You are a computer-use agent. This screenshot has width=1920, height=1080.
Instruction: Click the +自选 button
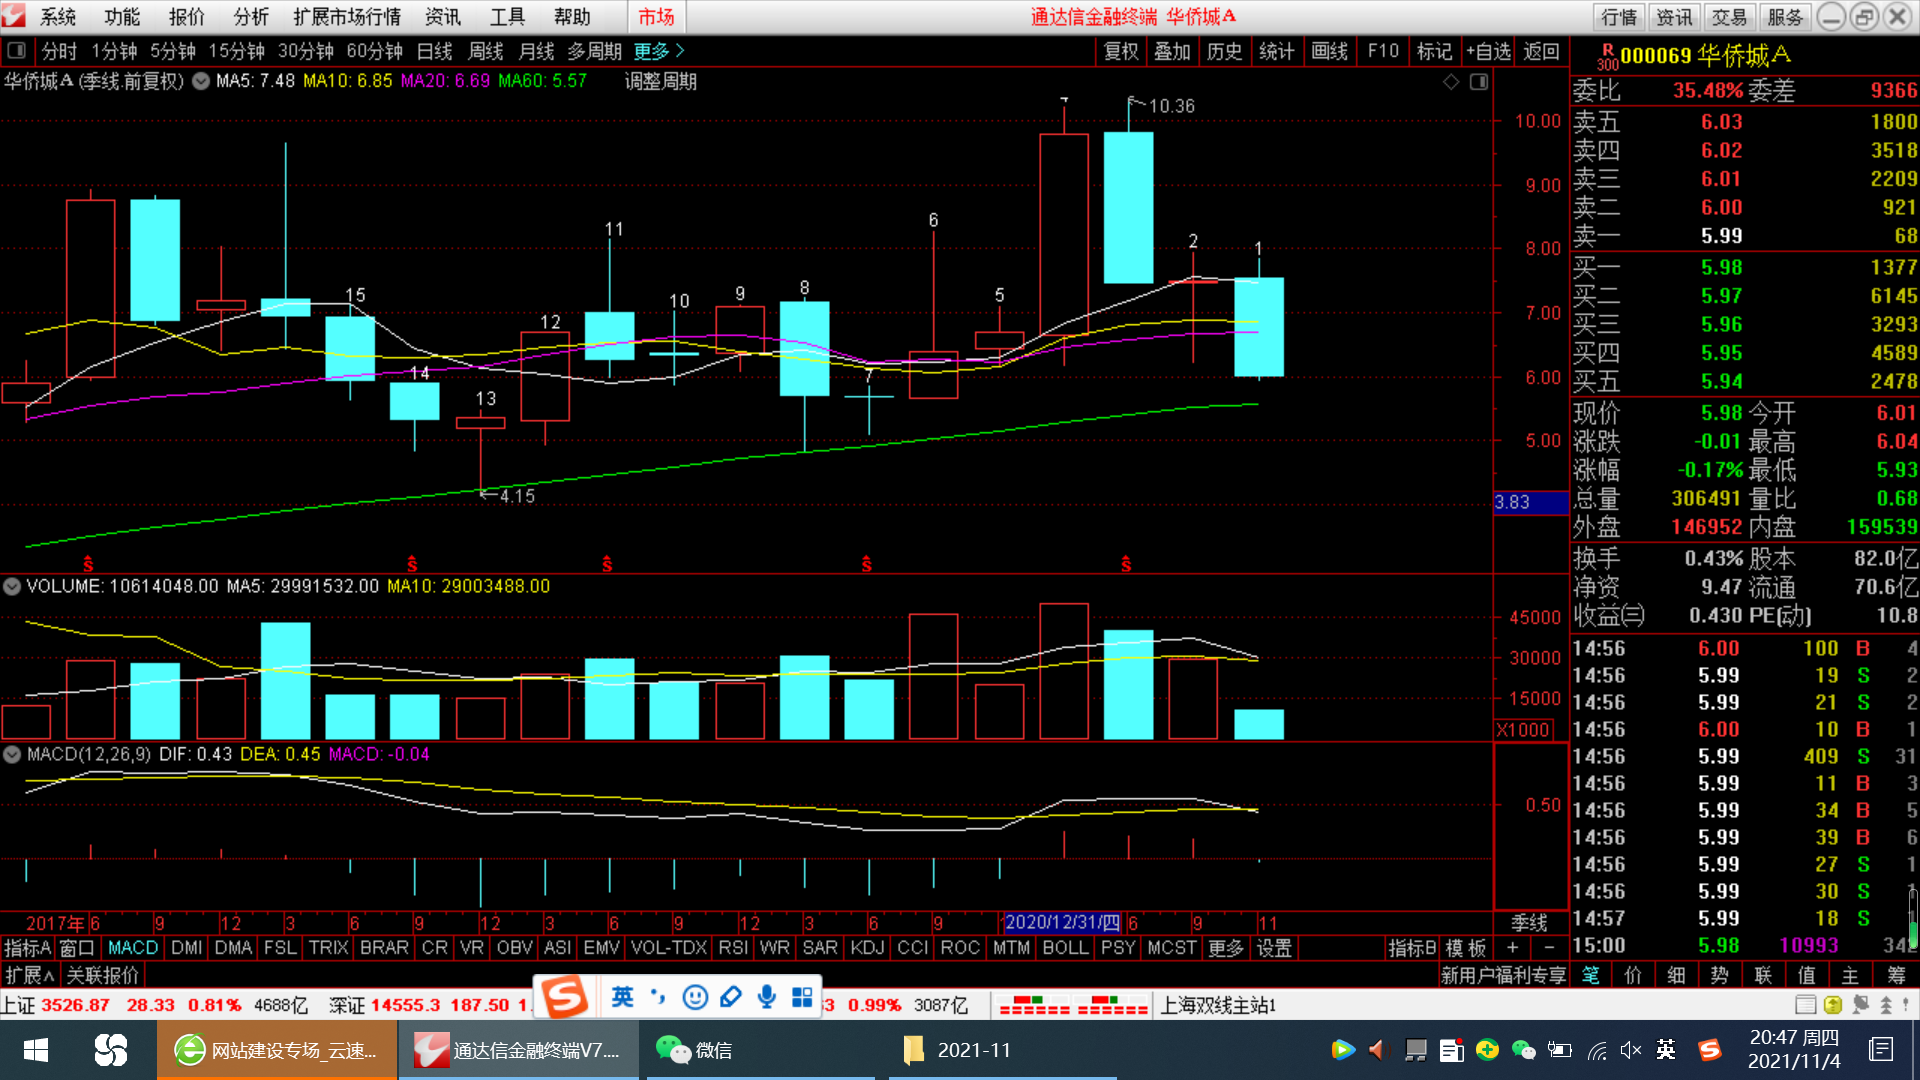(1488, 51)
